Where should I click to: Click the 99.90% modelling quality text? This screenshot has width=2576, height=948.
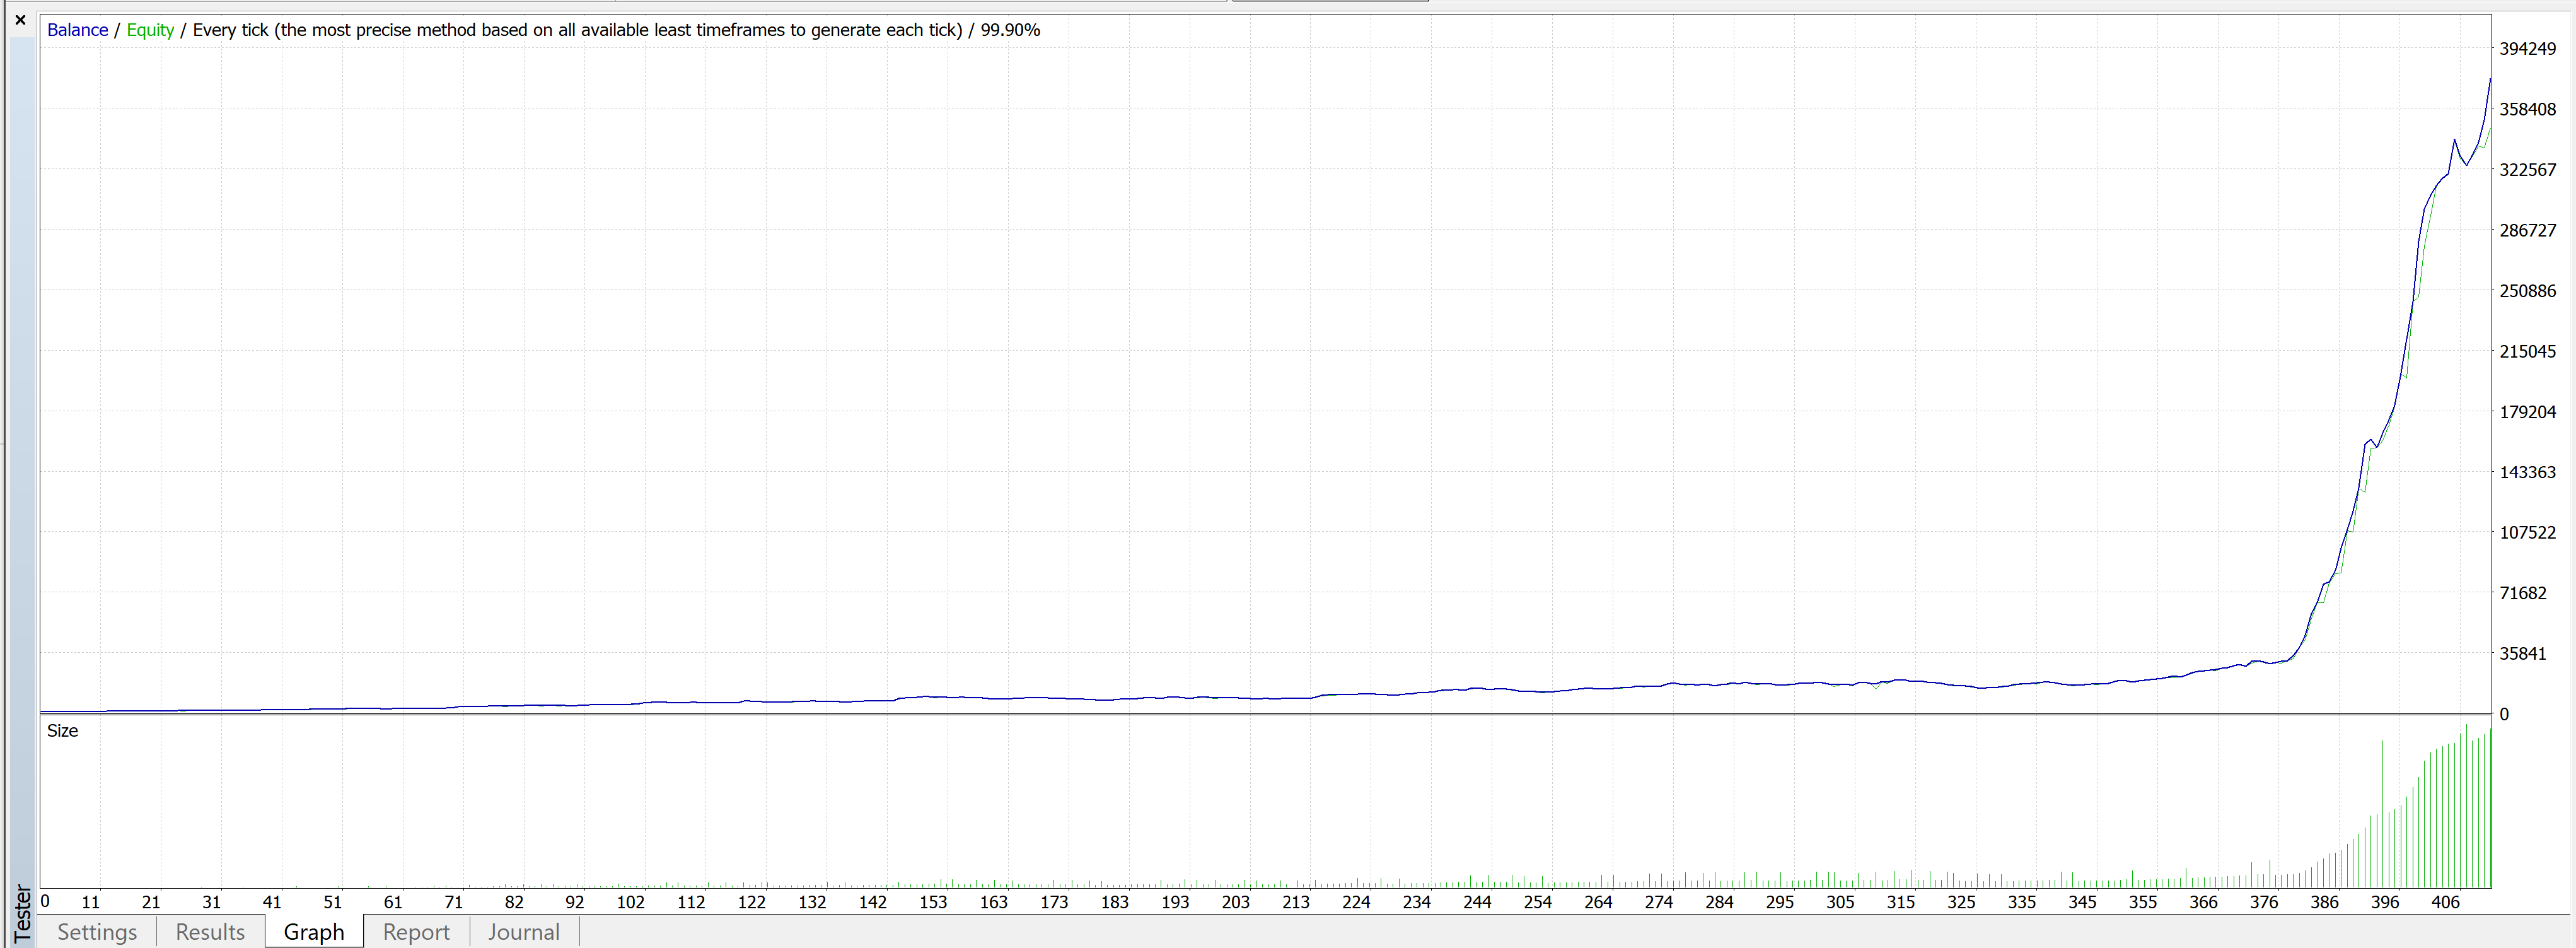[1010, 30]
